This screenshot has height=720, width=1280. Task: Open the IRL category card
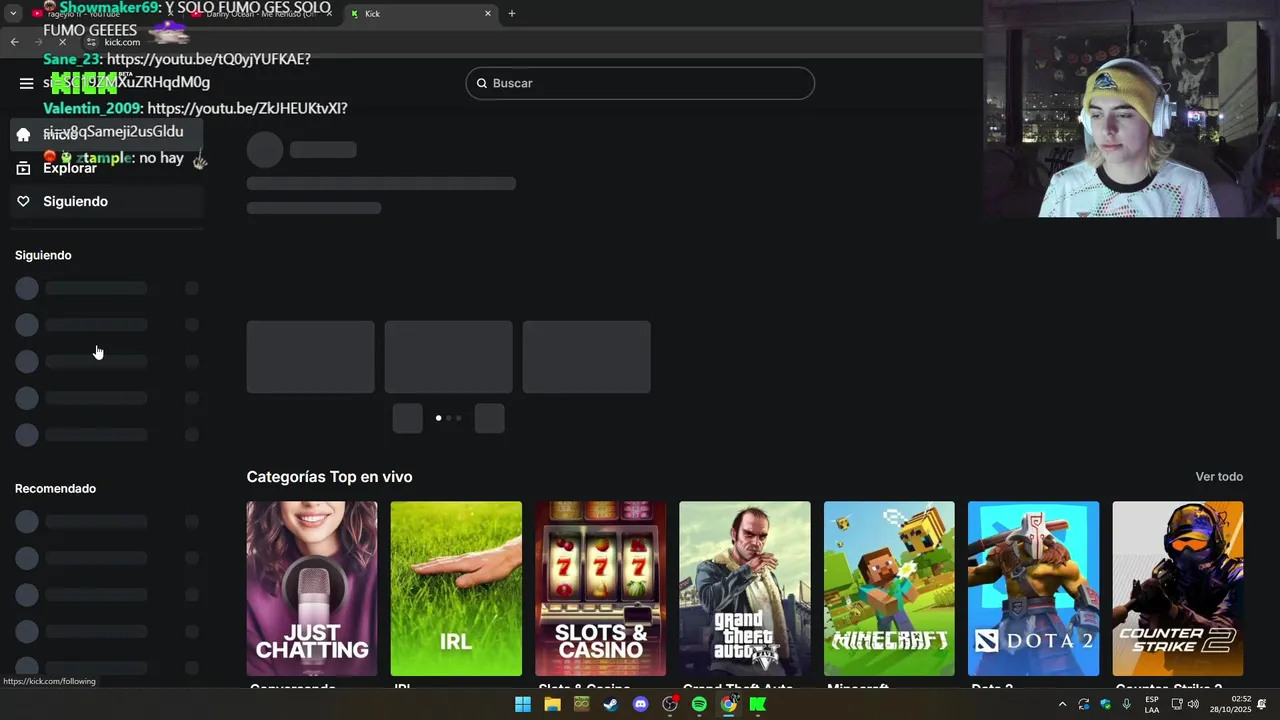coord(456,589)
